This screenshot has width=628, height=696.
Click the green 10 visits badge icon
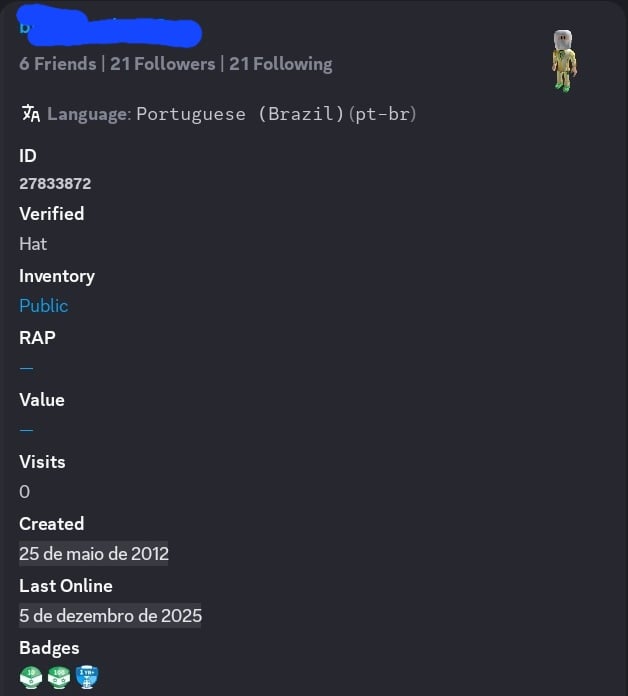[x=32, y=677]
